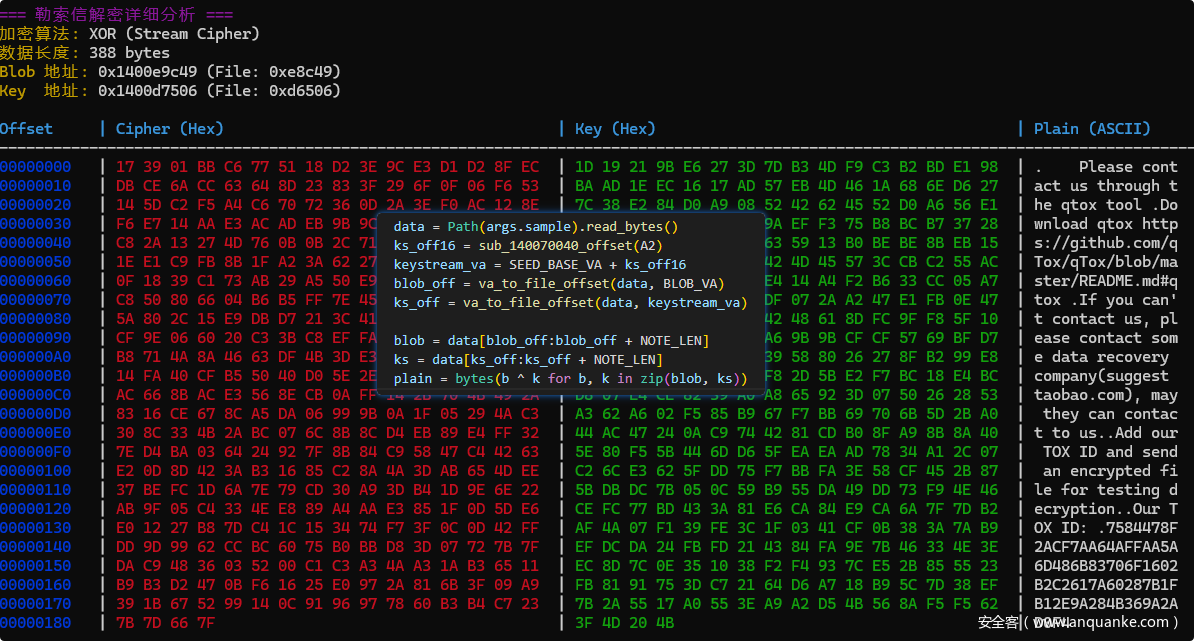Select the XOR (Stream Cipher) algorithm text
The height and width of the screenshot is (641, 1194).
click(174, 34)
